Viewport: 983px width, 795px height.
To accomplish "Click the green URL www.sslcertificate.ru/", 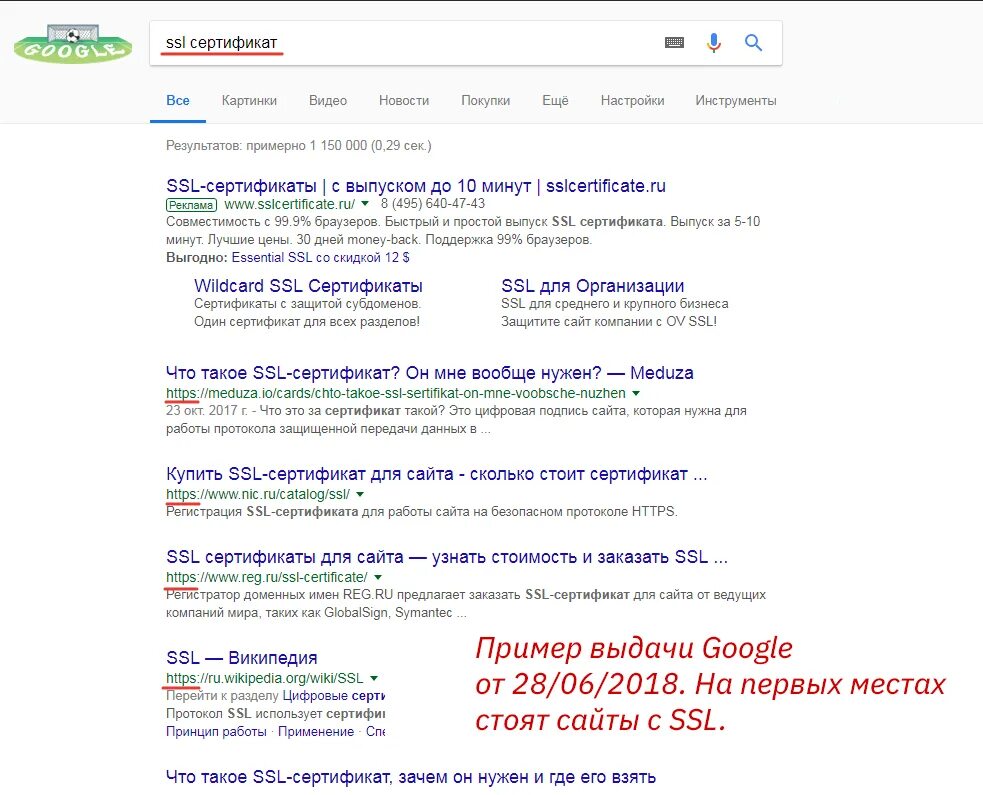I will click(290, 204).
